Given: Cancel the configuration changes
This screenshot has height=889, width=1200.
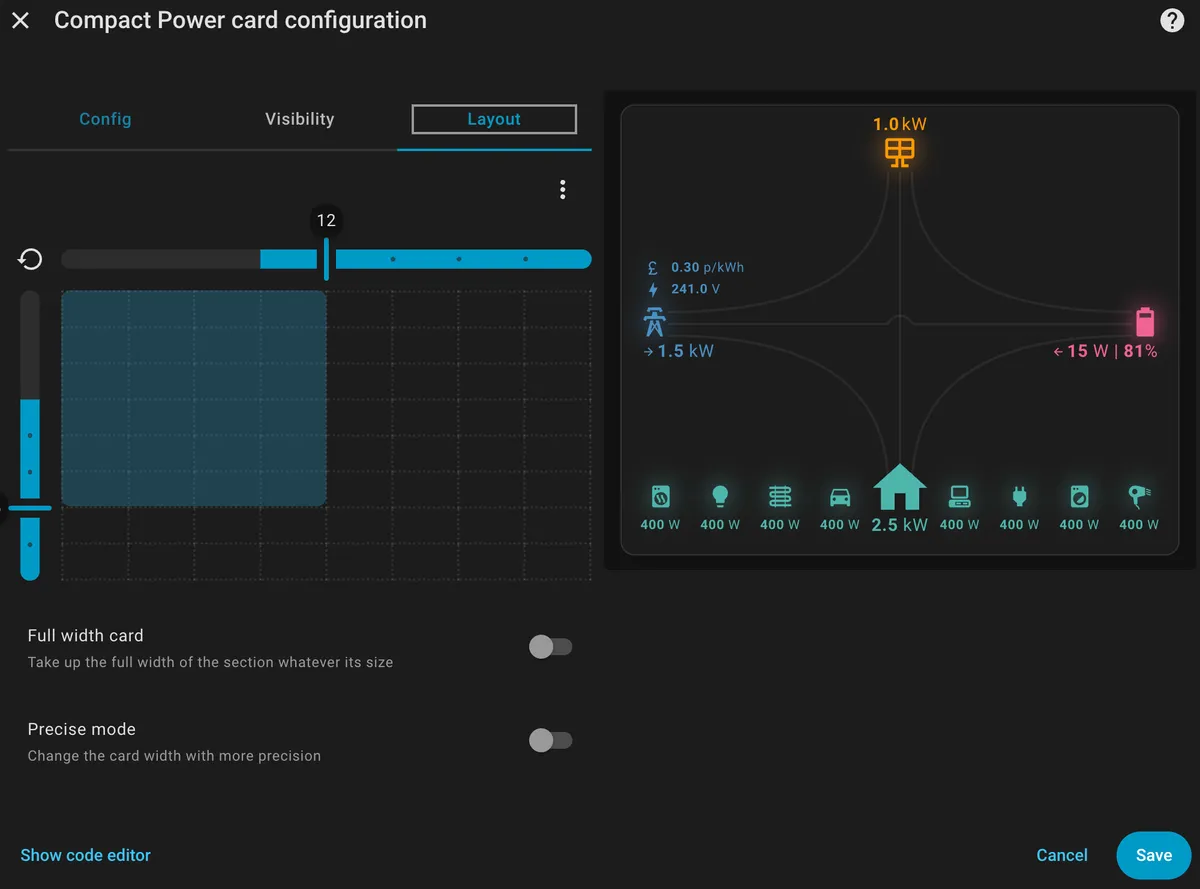Looking at the screenshot, I should click(x=1062, y=855).
